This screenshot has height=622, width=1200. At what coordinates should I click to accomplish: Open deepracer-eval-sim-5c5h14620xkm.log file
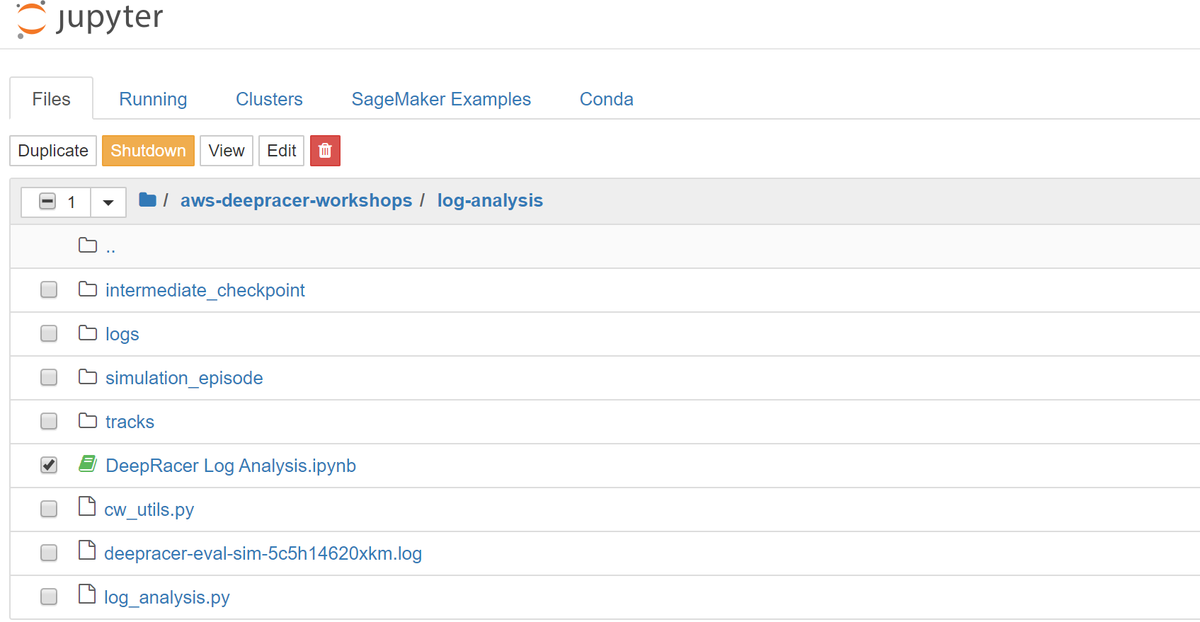263,553
